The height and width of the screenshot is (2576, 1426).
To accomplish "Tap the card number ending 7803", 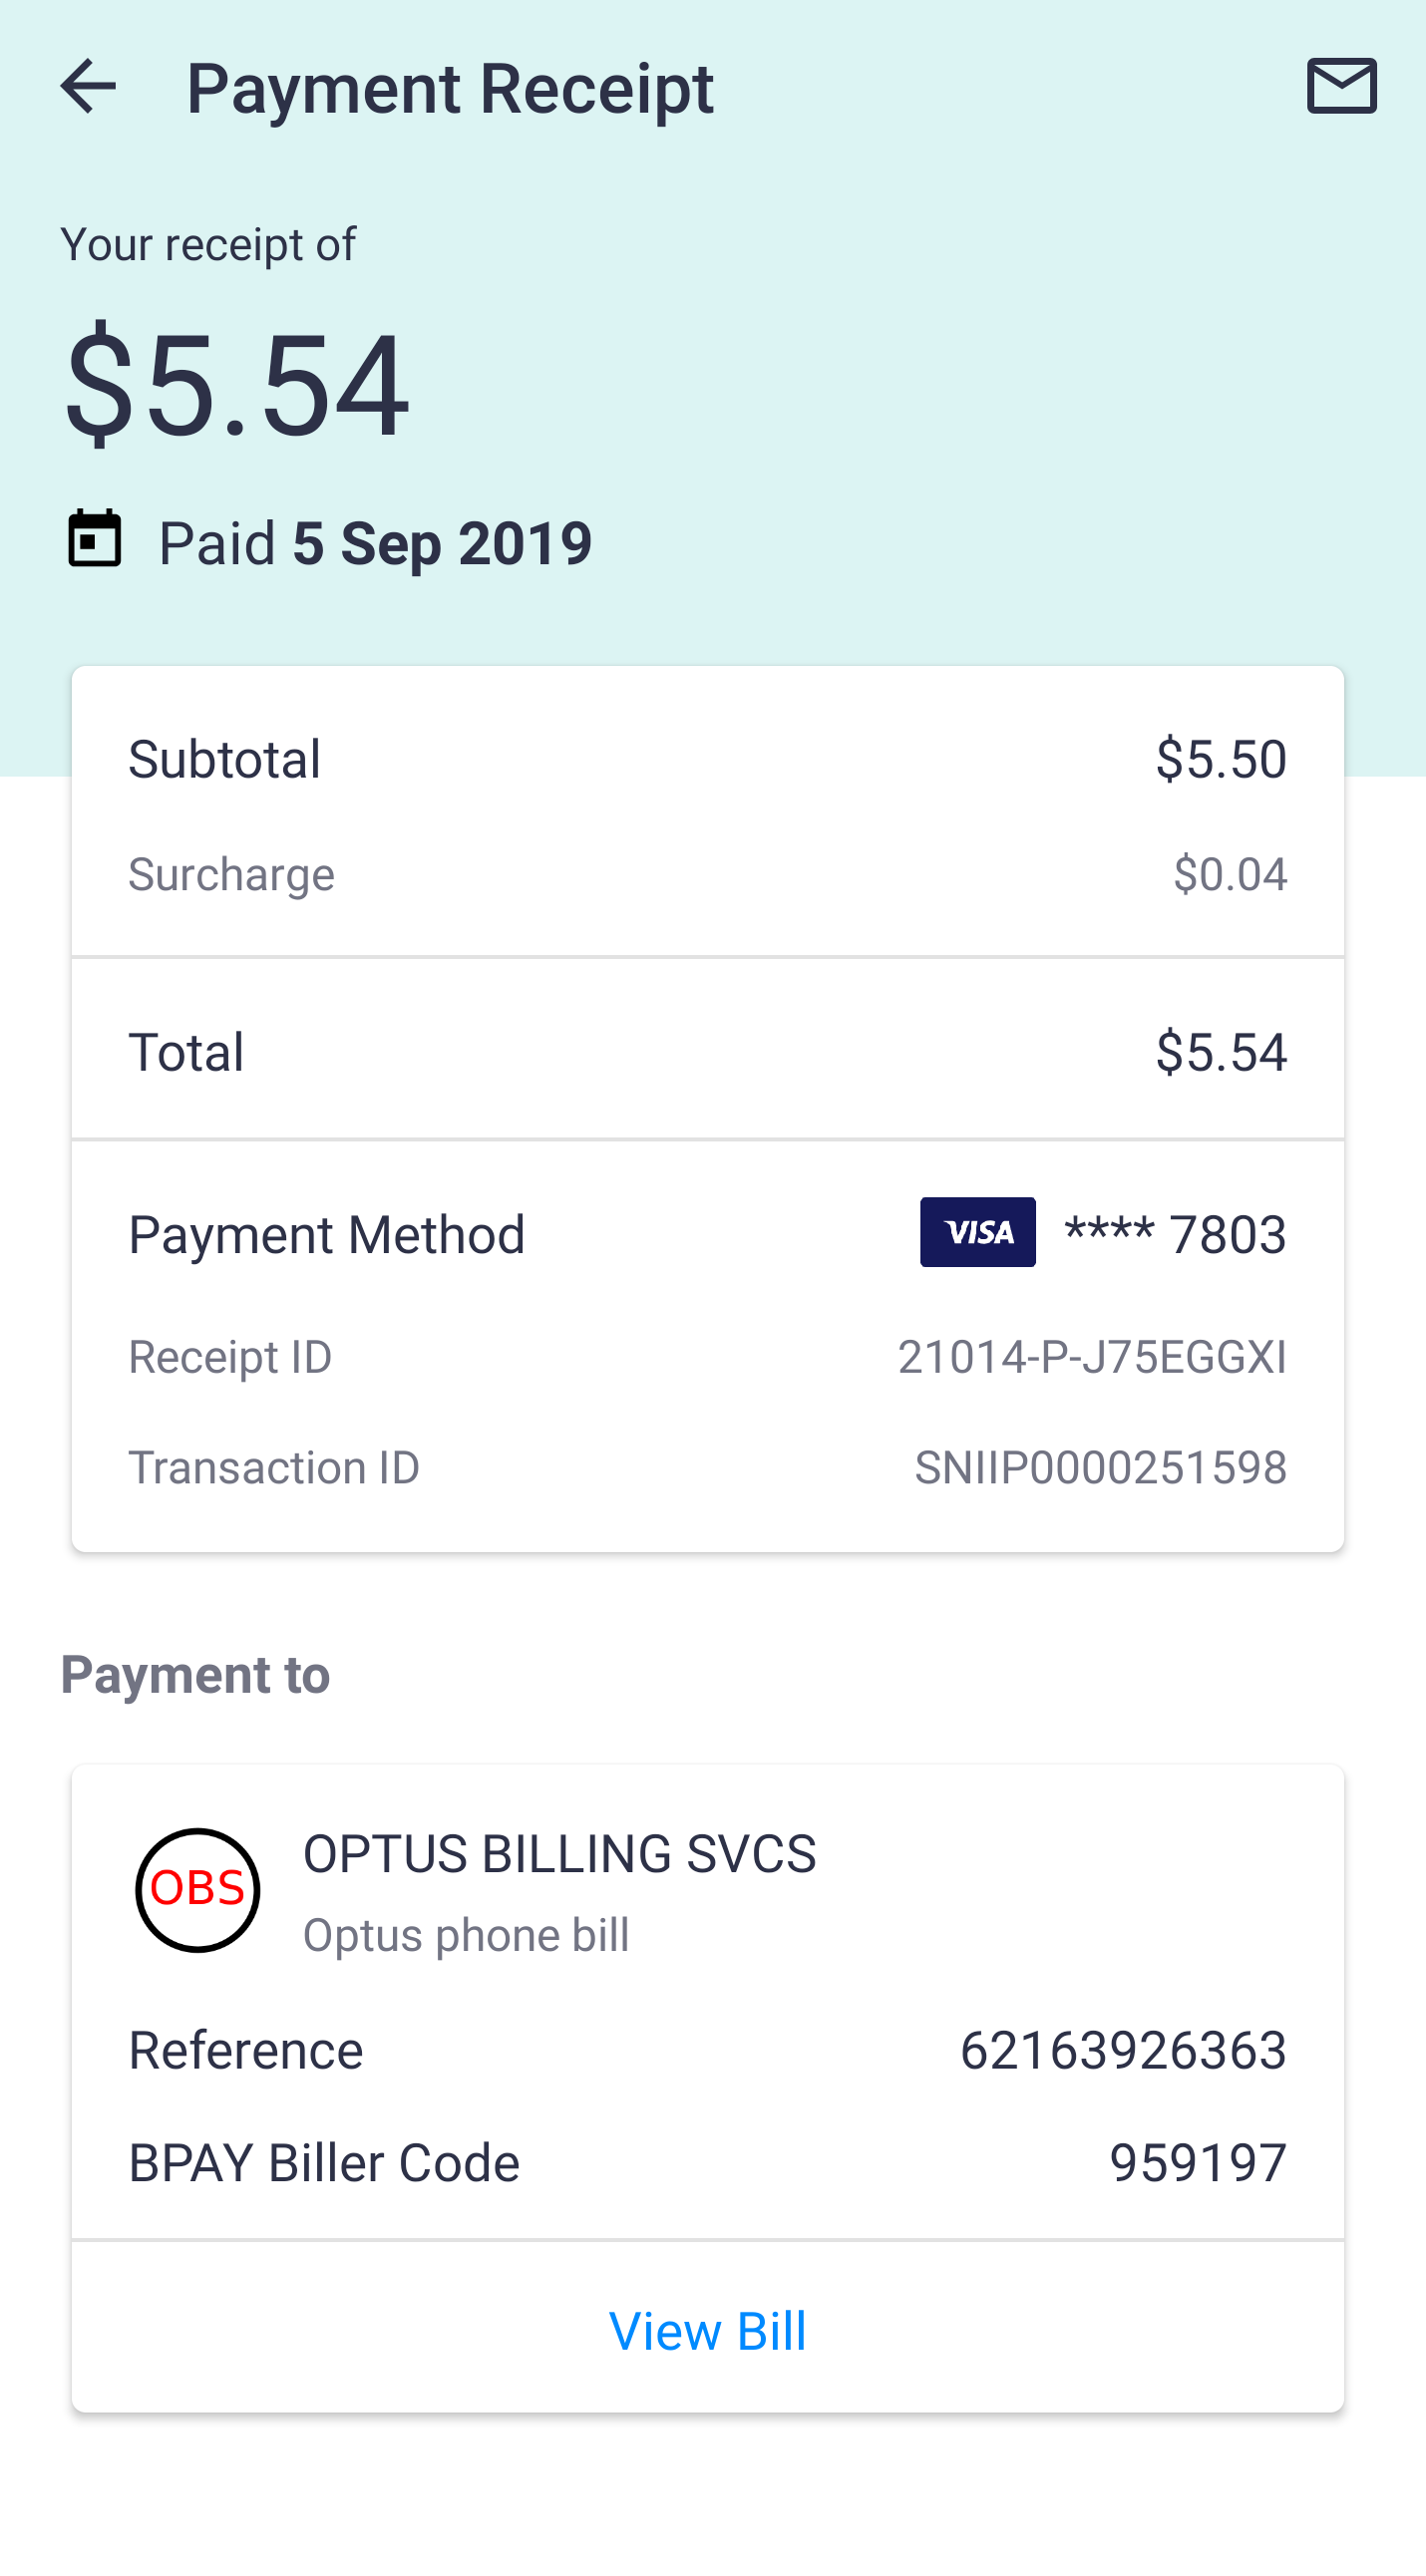I will (1175, 1234).
